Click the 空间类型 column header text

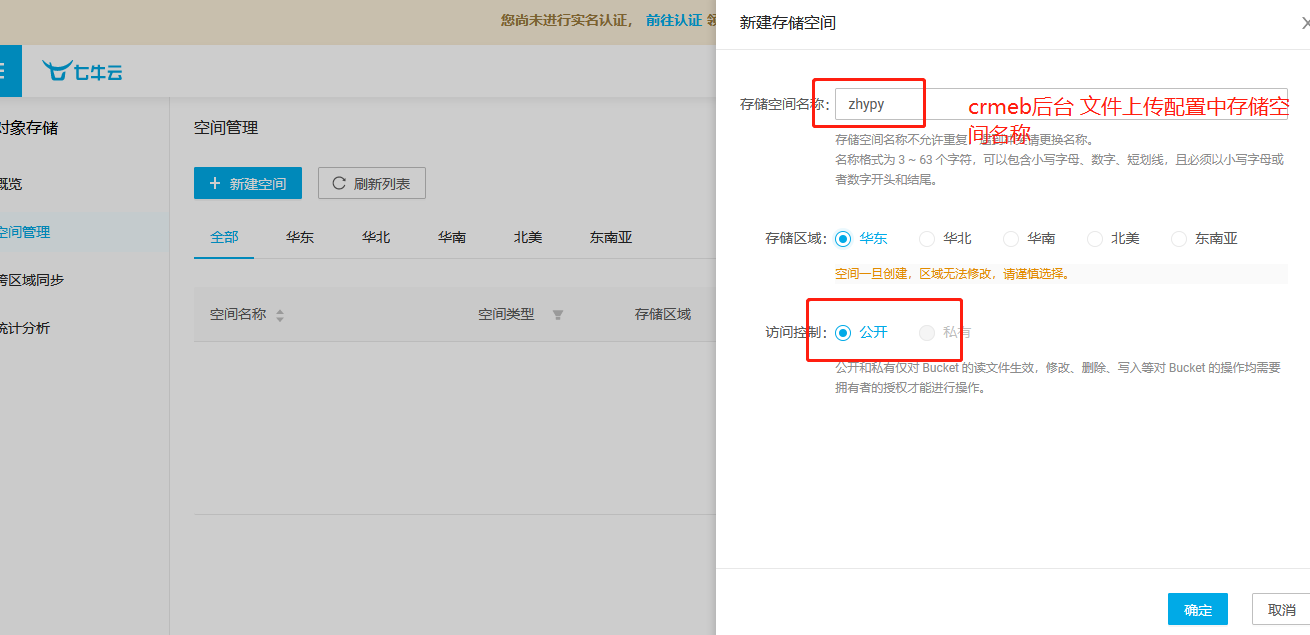[506, 314]
